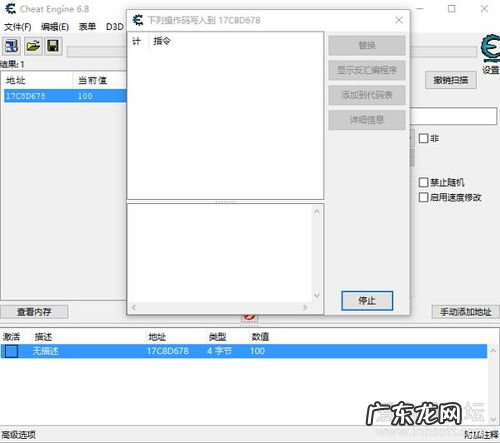Click value 100 in address table row
The image size is (500, 443).
point(257,351)
